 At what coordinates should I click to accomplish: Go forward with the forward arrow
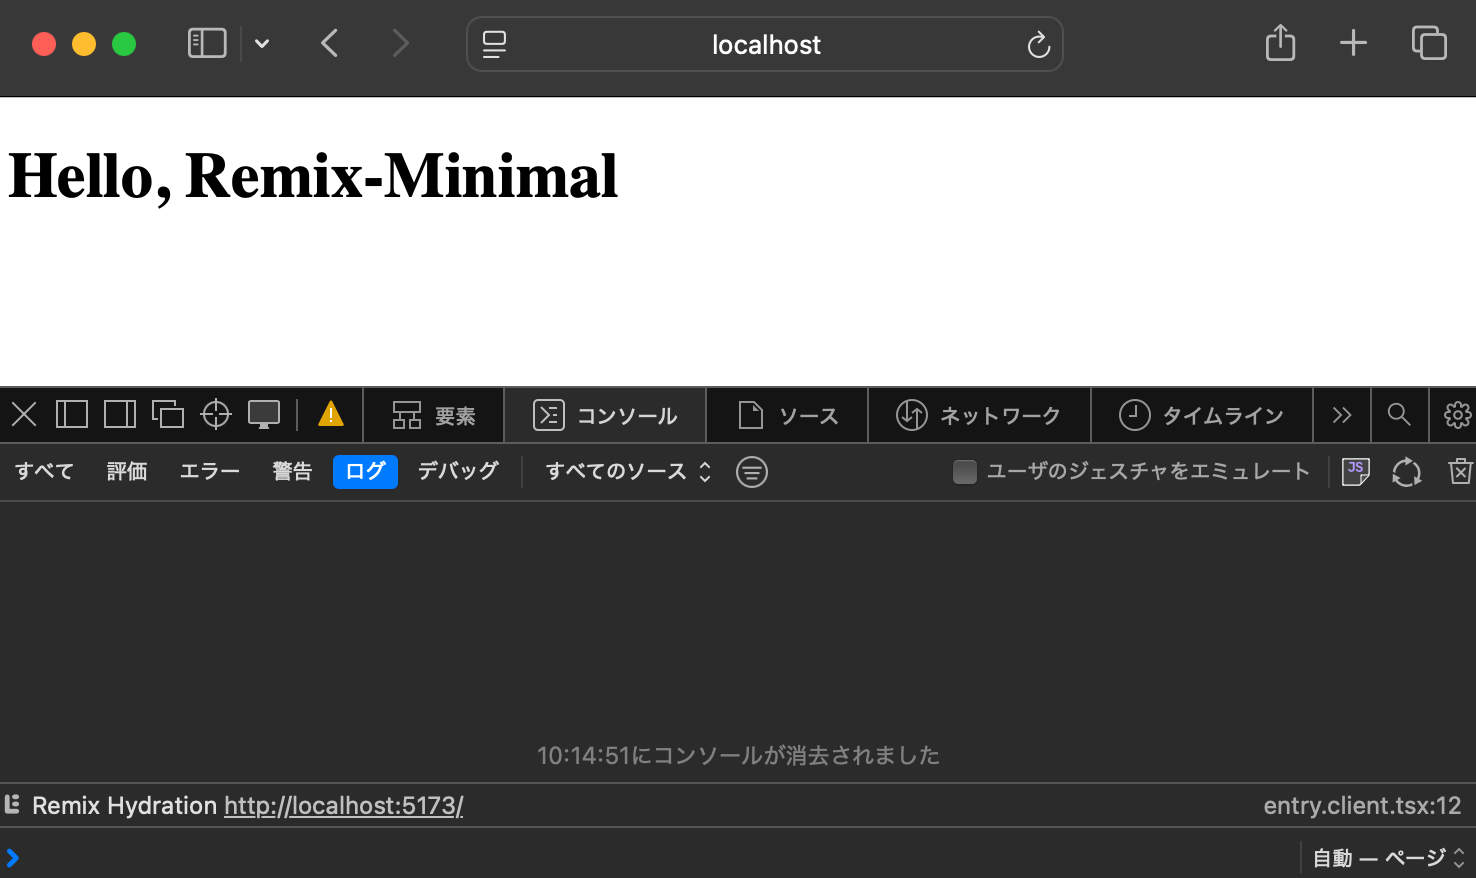(x=400, y=44)
